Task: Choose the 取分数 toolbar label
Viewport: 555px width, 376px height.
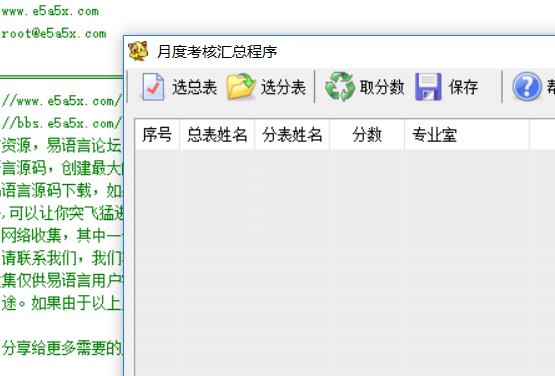Action: point(382,87)
